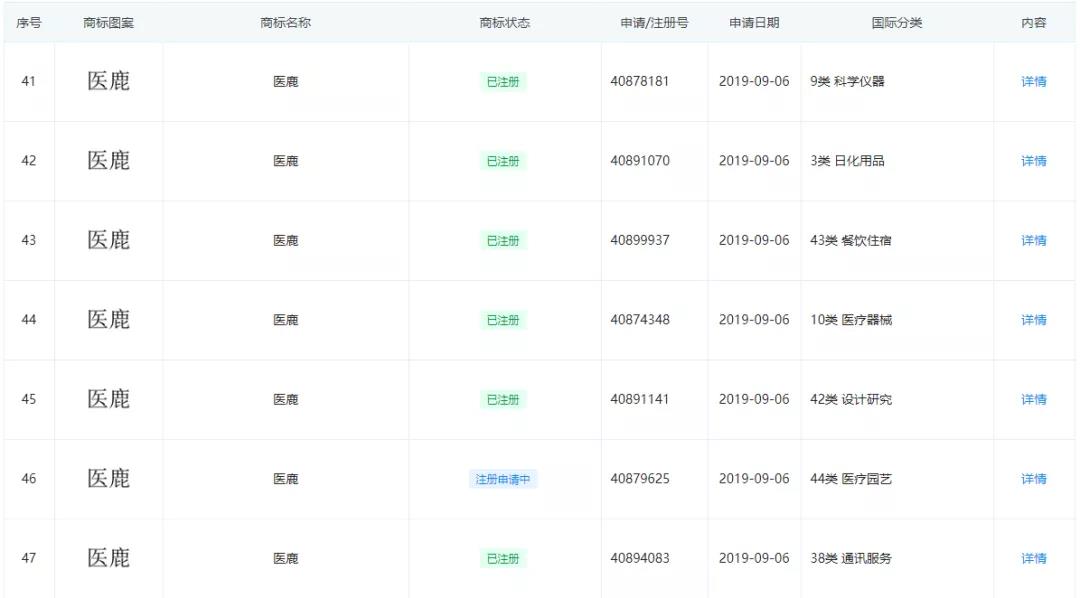This screenshot has height=598, width=1080.
Task: Click the 已注册 status badge in row 43
Action: [x=503, y=241]
